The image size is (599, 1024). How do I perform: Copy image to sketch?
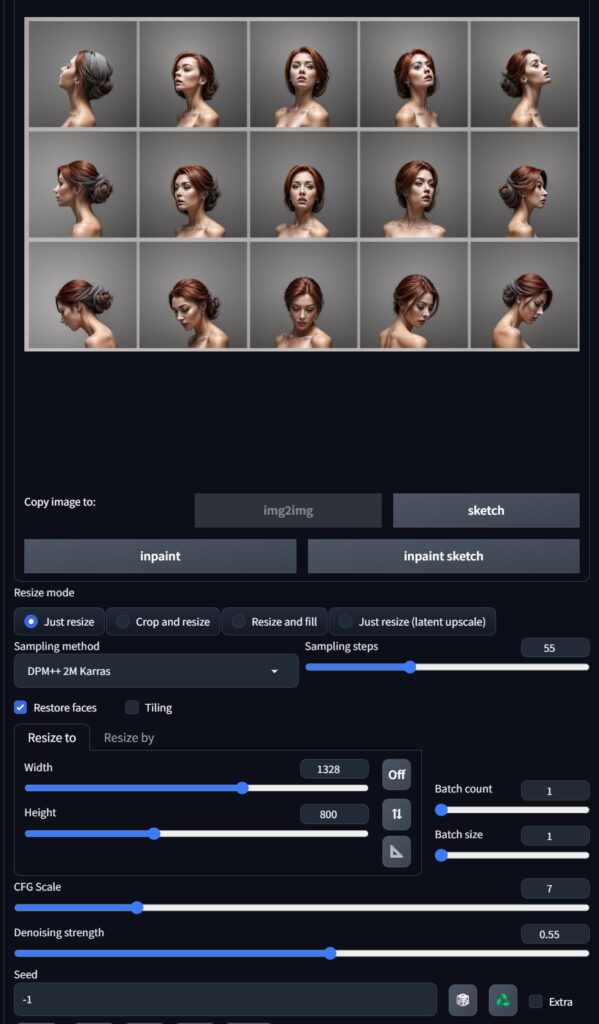click(486, 510)
